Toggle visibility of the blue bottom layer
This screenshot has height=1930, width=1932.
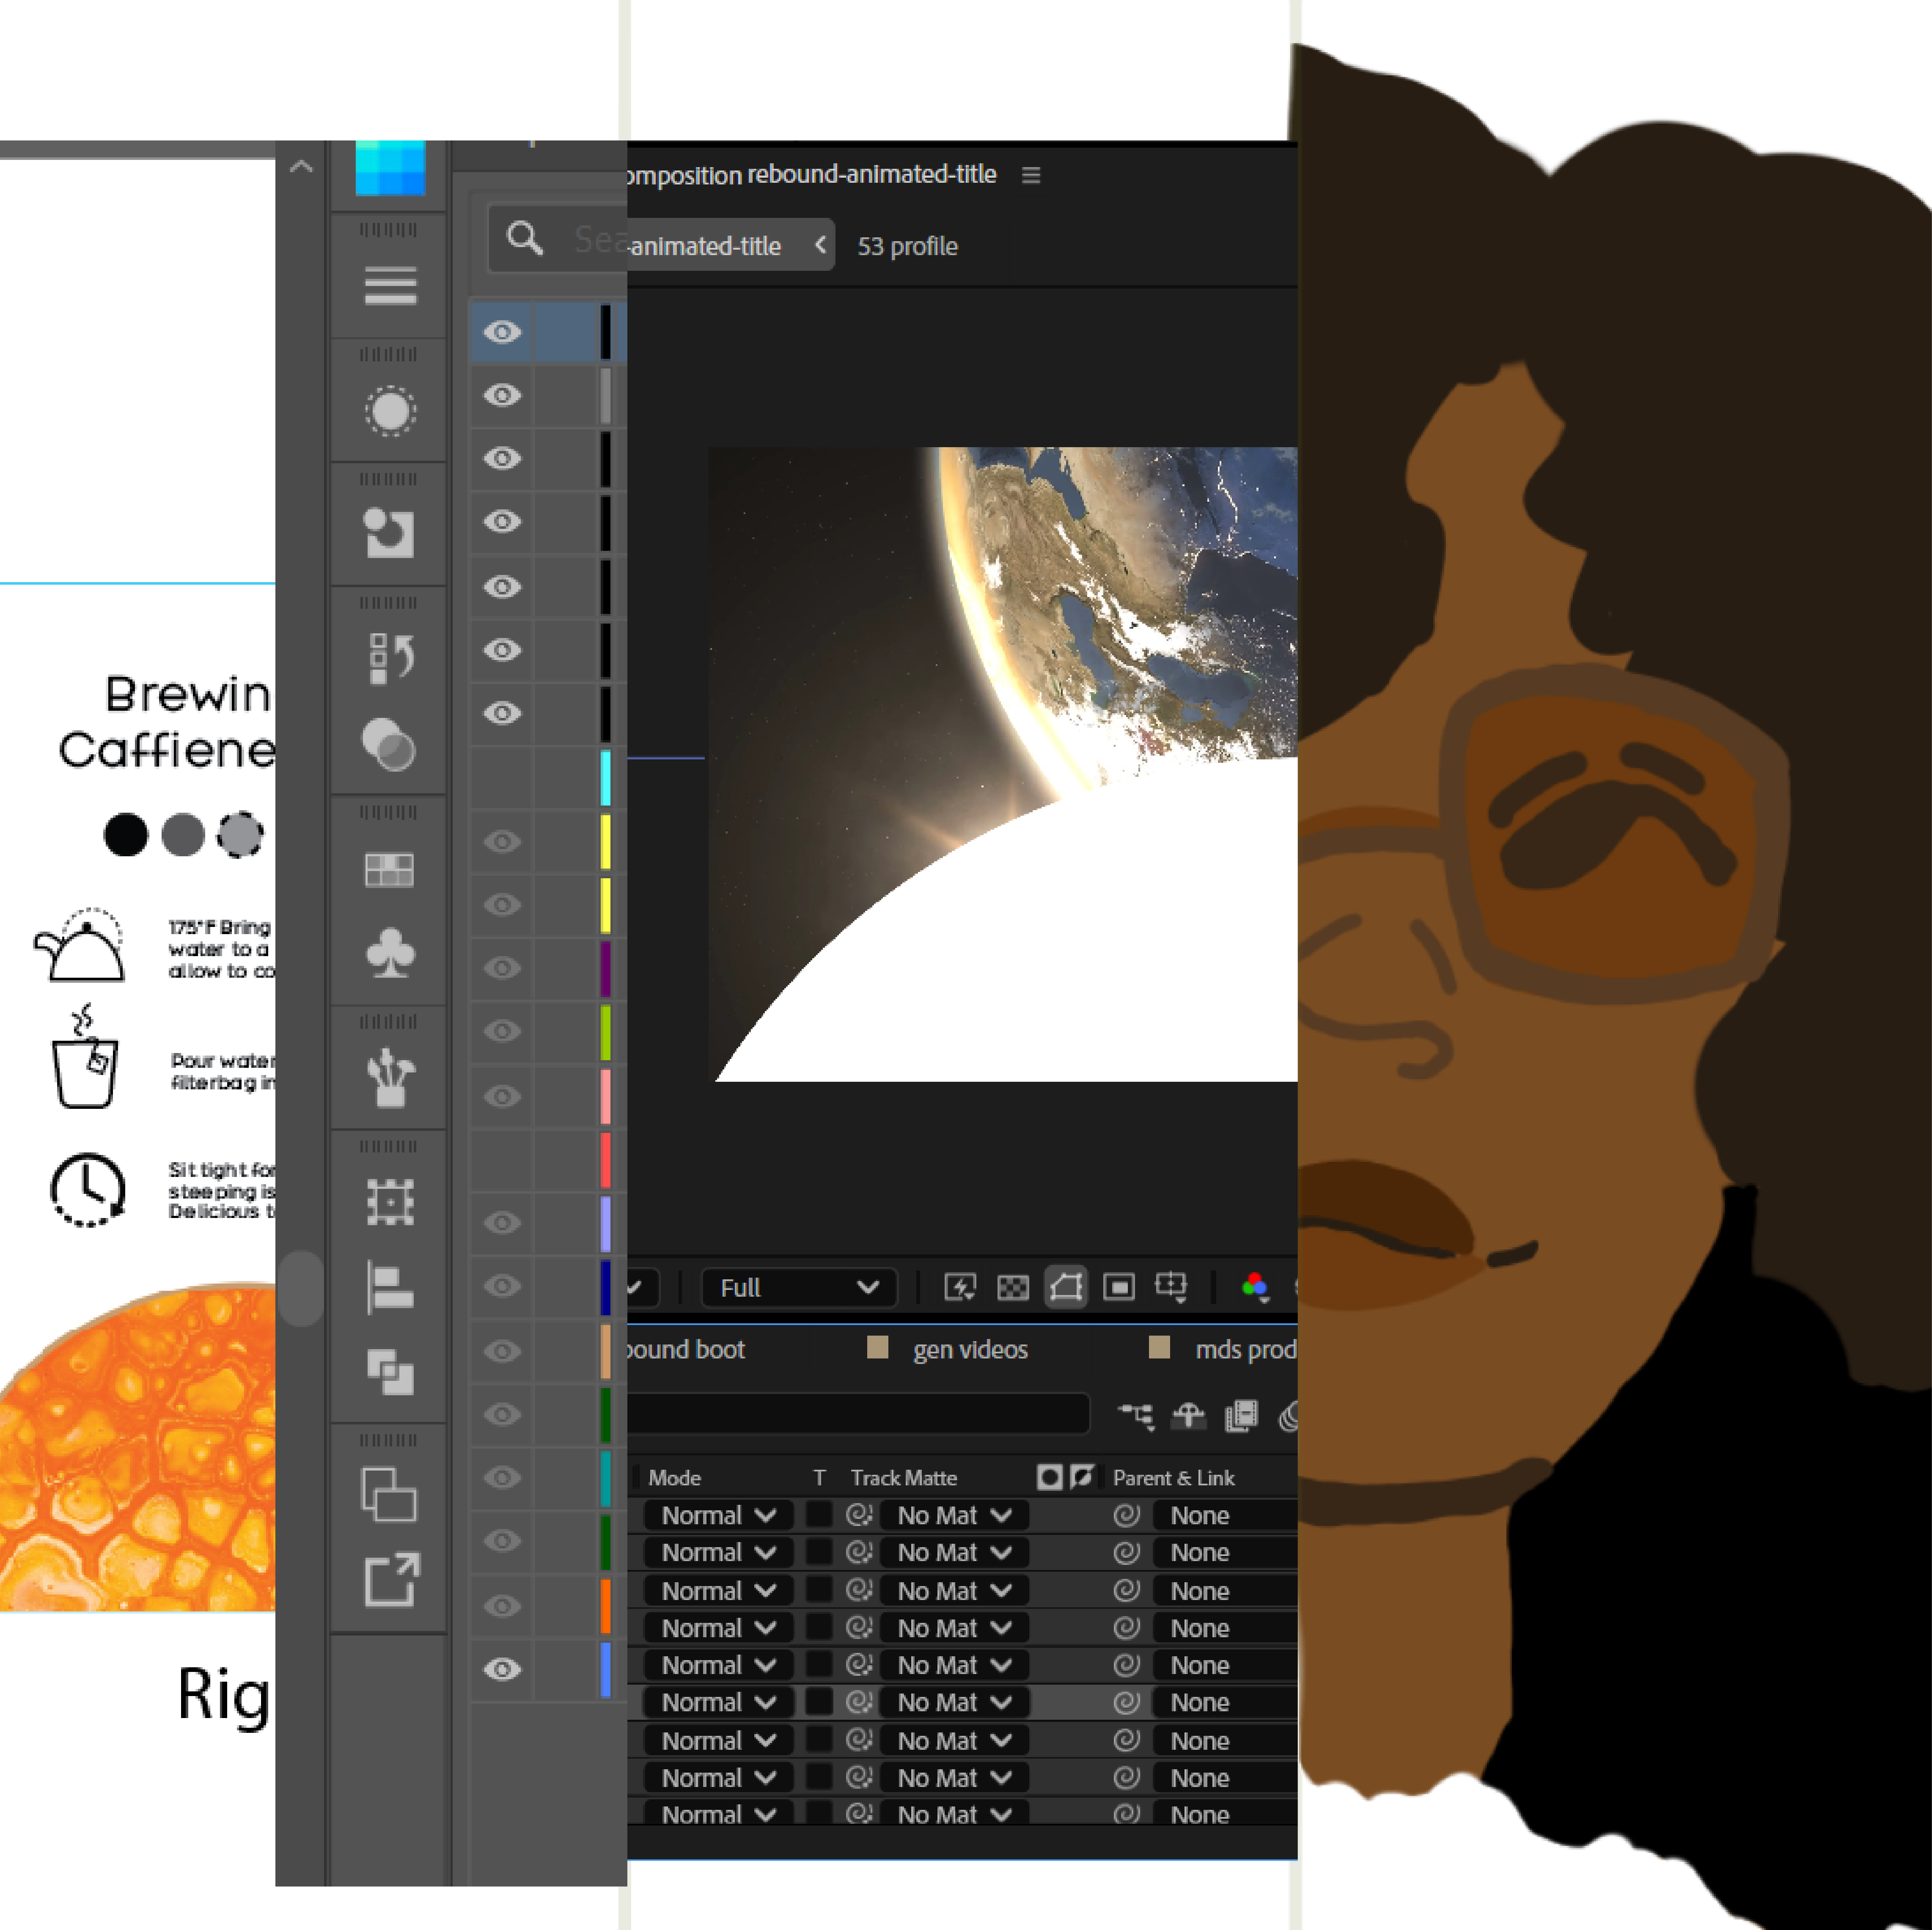pyautogui.click(x=502, y=1669)
